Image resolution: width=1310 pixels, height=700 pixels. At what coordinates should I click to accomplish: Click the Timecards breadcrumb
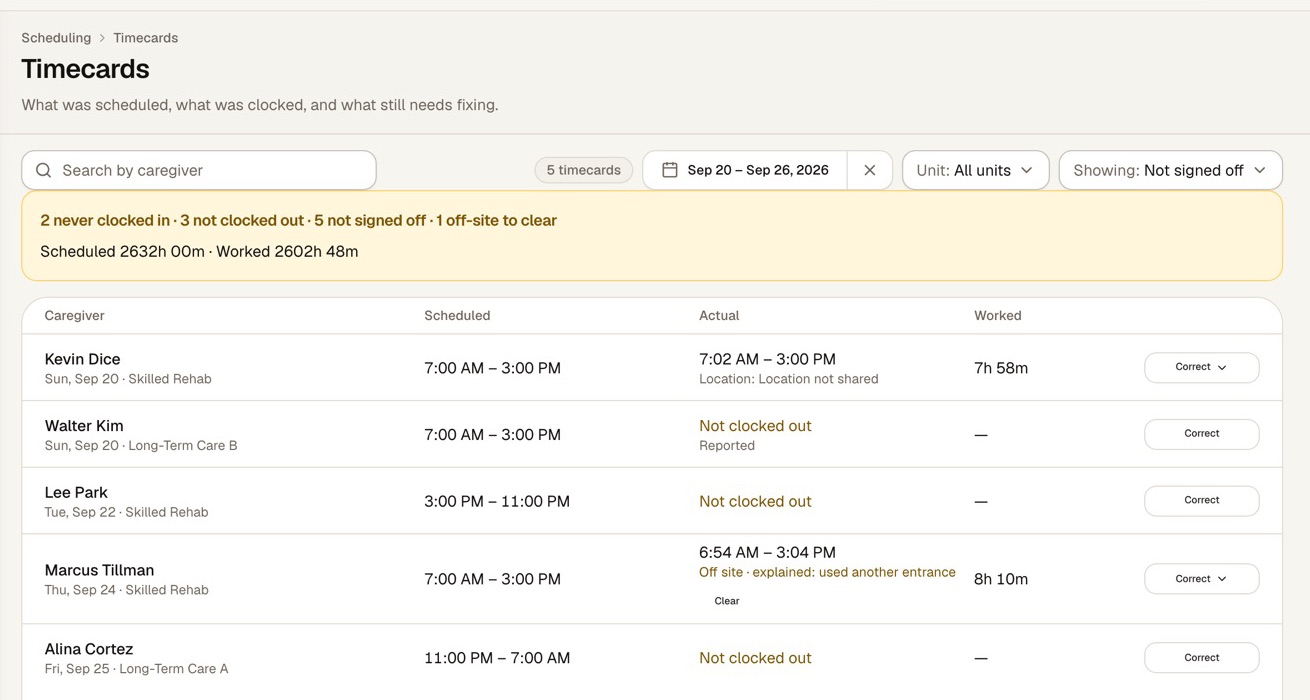pyautogui.click(x=145, y=38)
